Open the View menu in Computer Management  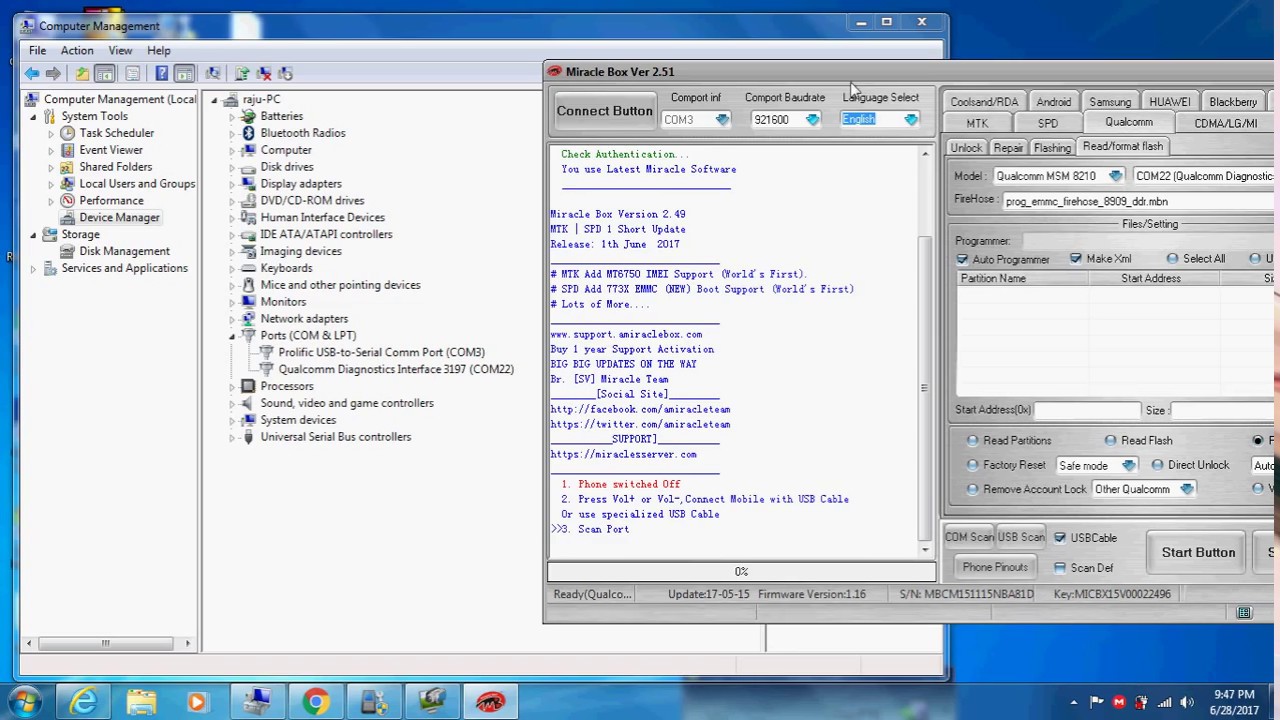tap(120, 50)
